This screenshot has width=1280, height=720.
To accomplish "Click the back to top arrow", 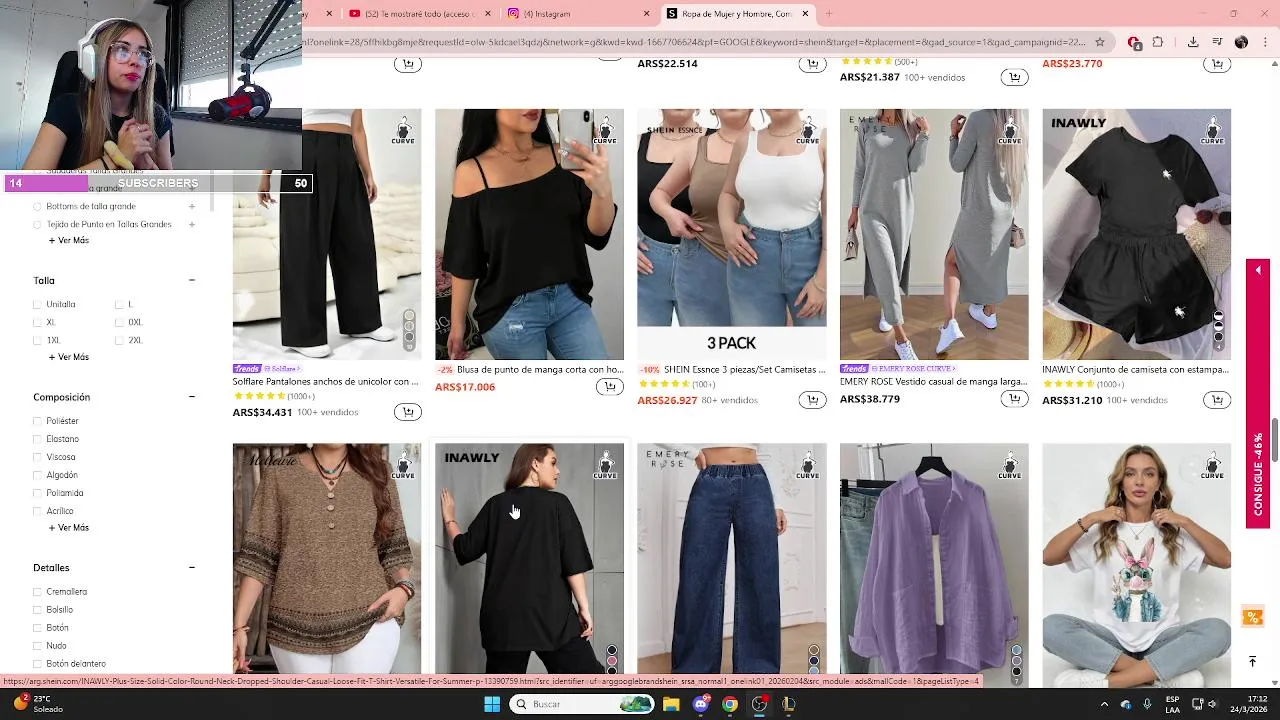I will [x=1252, y=661].
